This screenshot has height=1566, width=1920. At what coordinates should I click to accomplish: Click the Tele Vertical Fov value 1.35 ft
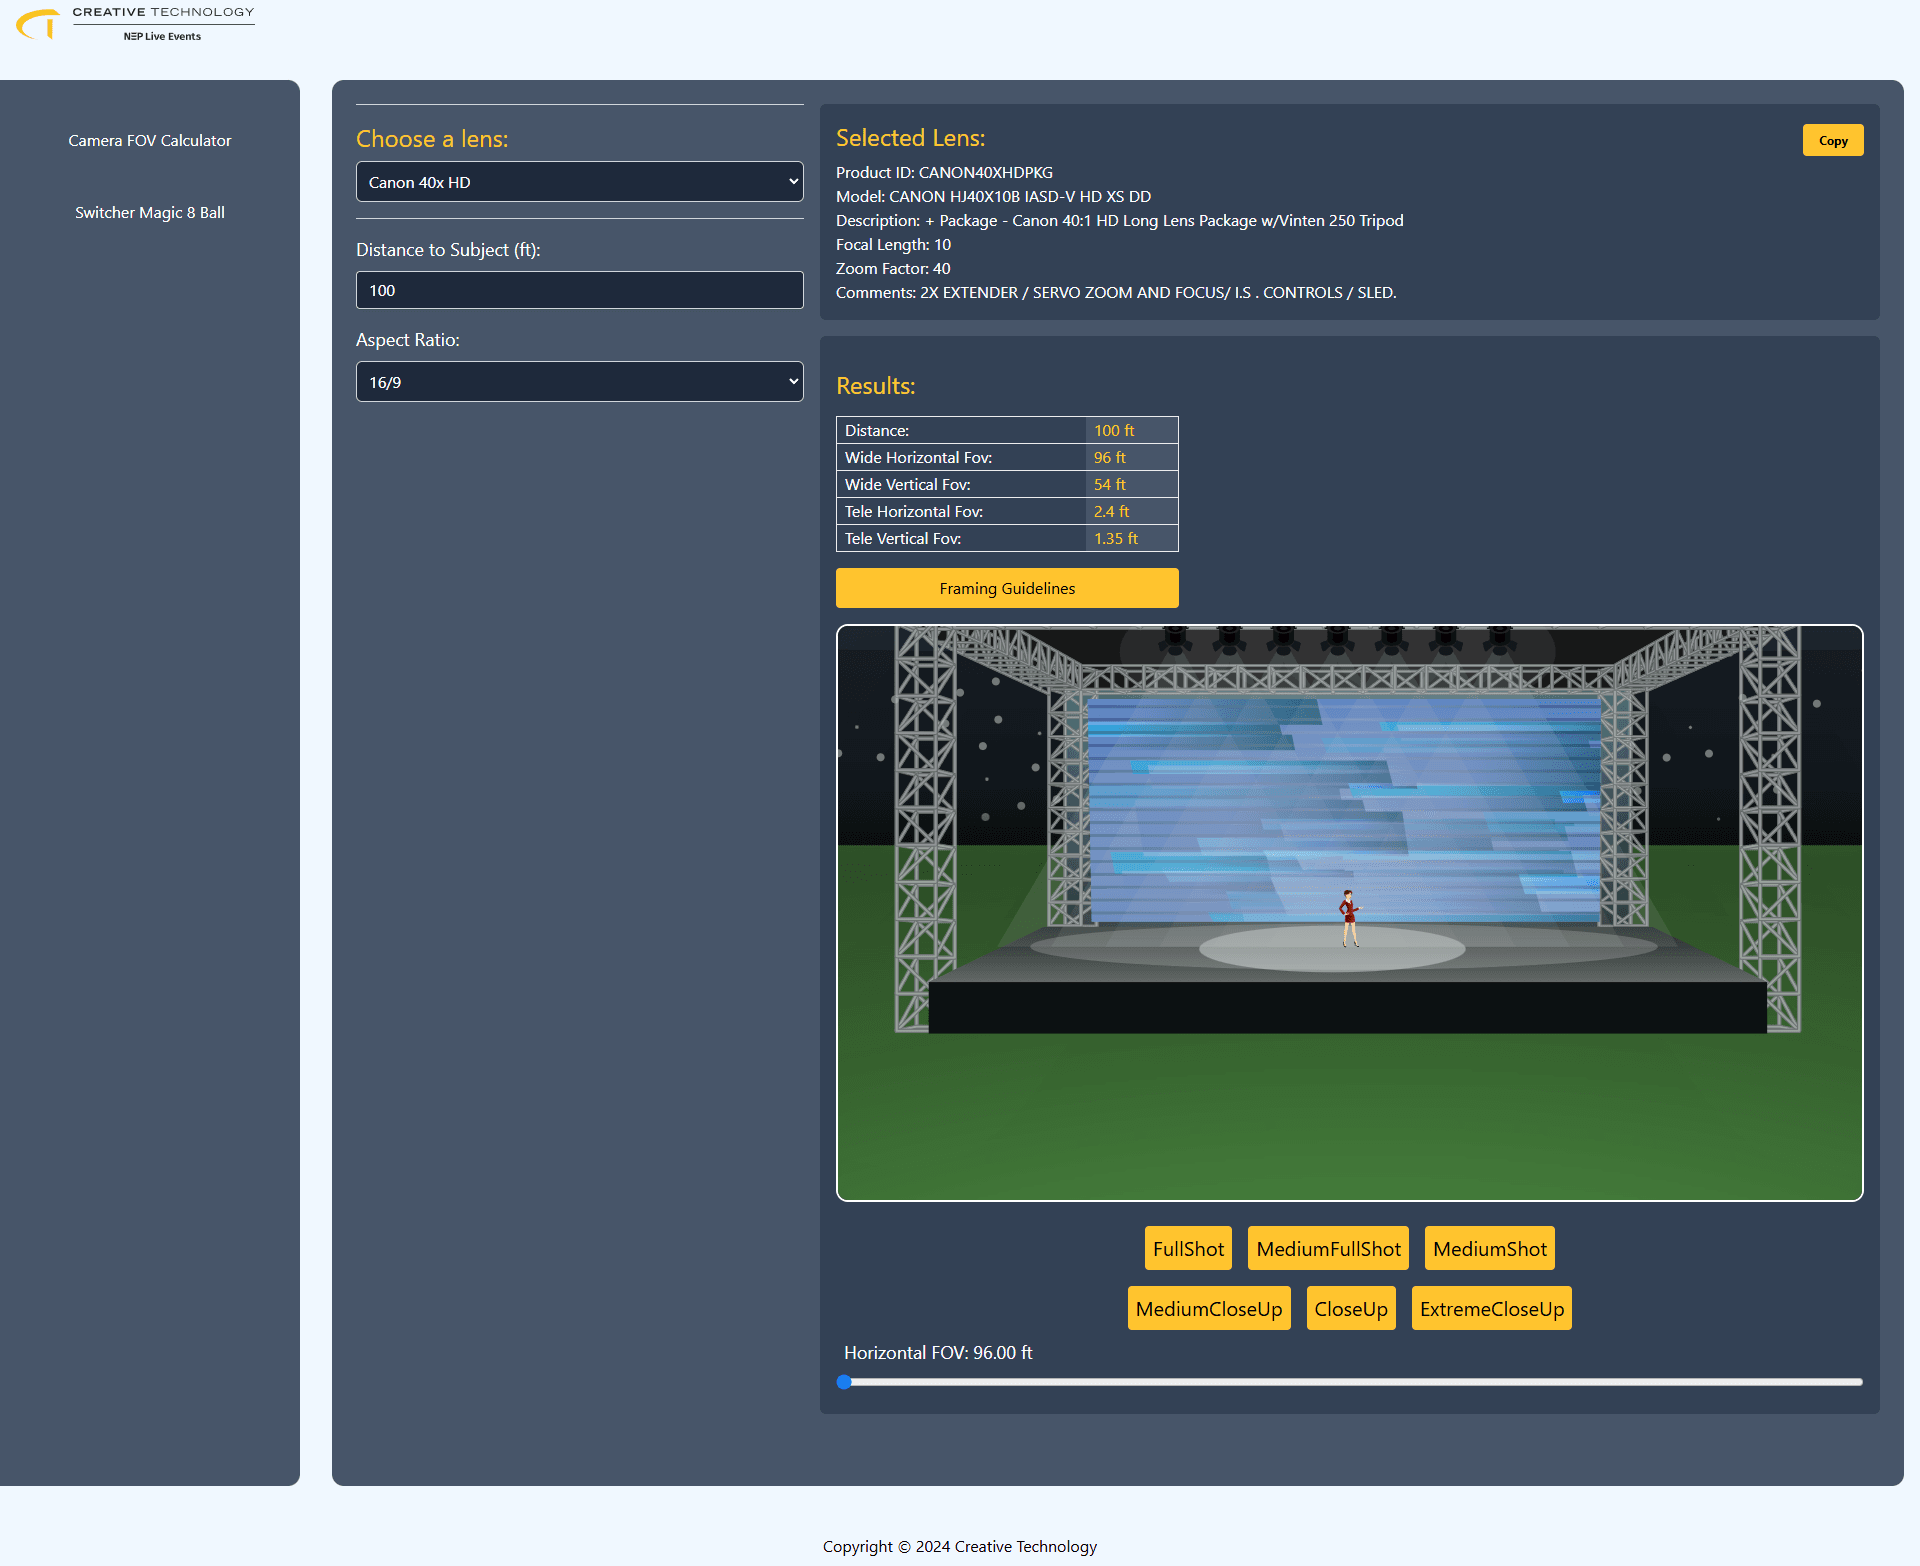1116,538
